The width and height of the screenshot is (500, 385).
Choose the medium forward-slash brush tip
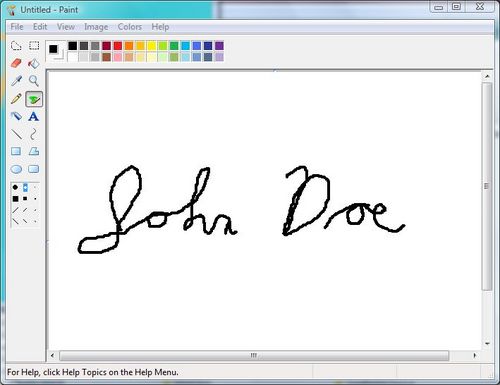tap(25, 210)
